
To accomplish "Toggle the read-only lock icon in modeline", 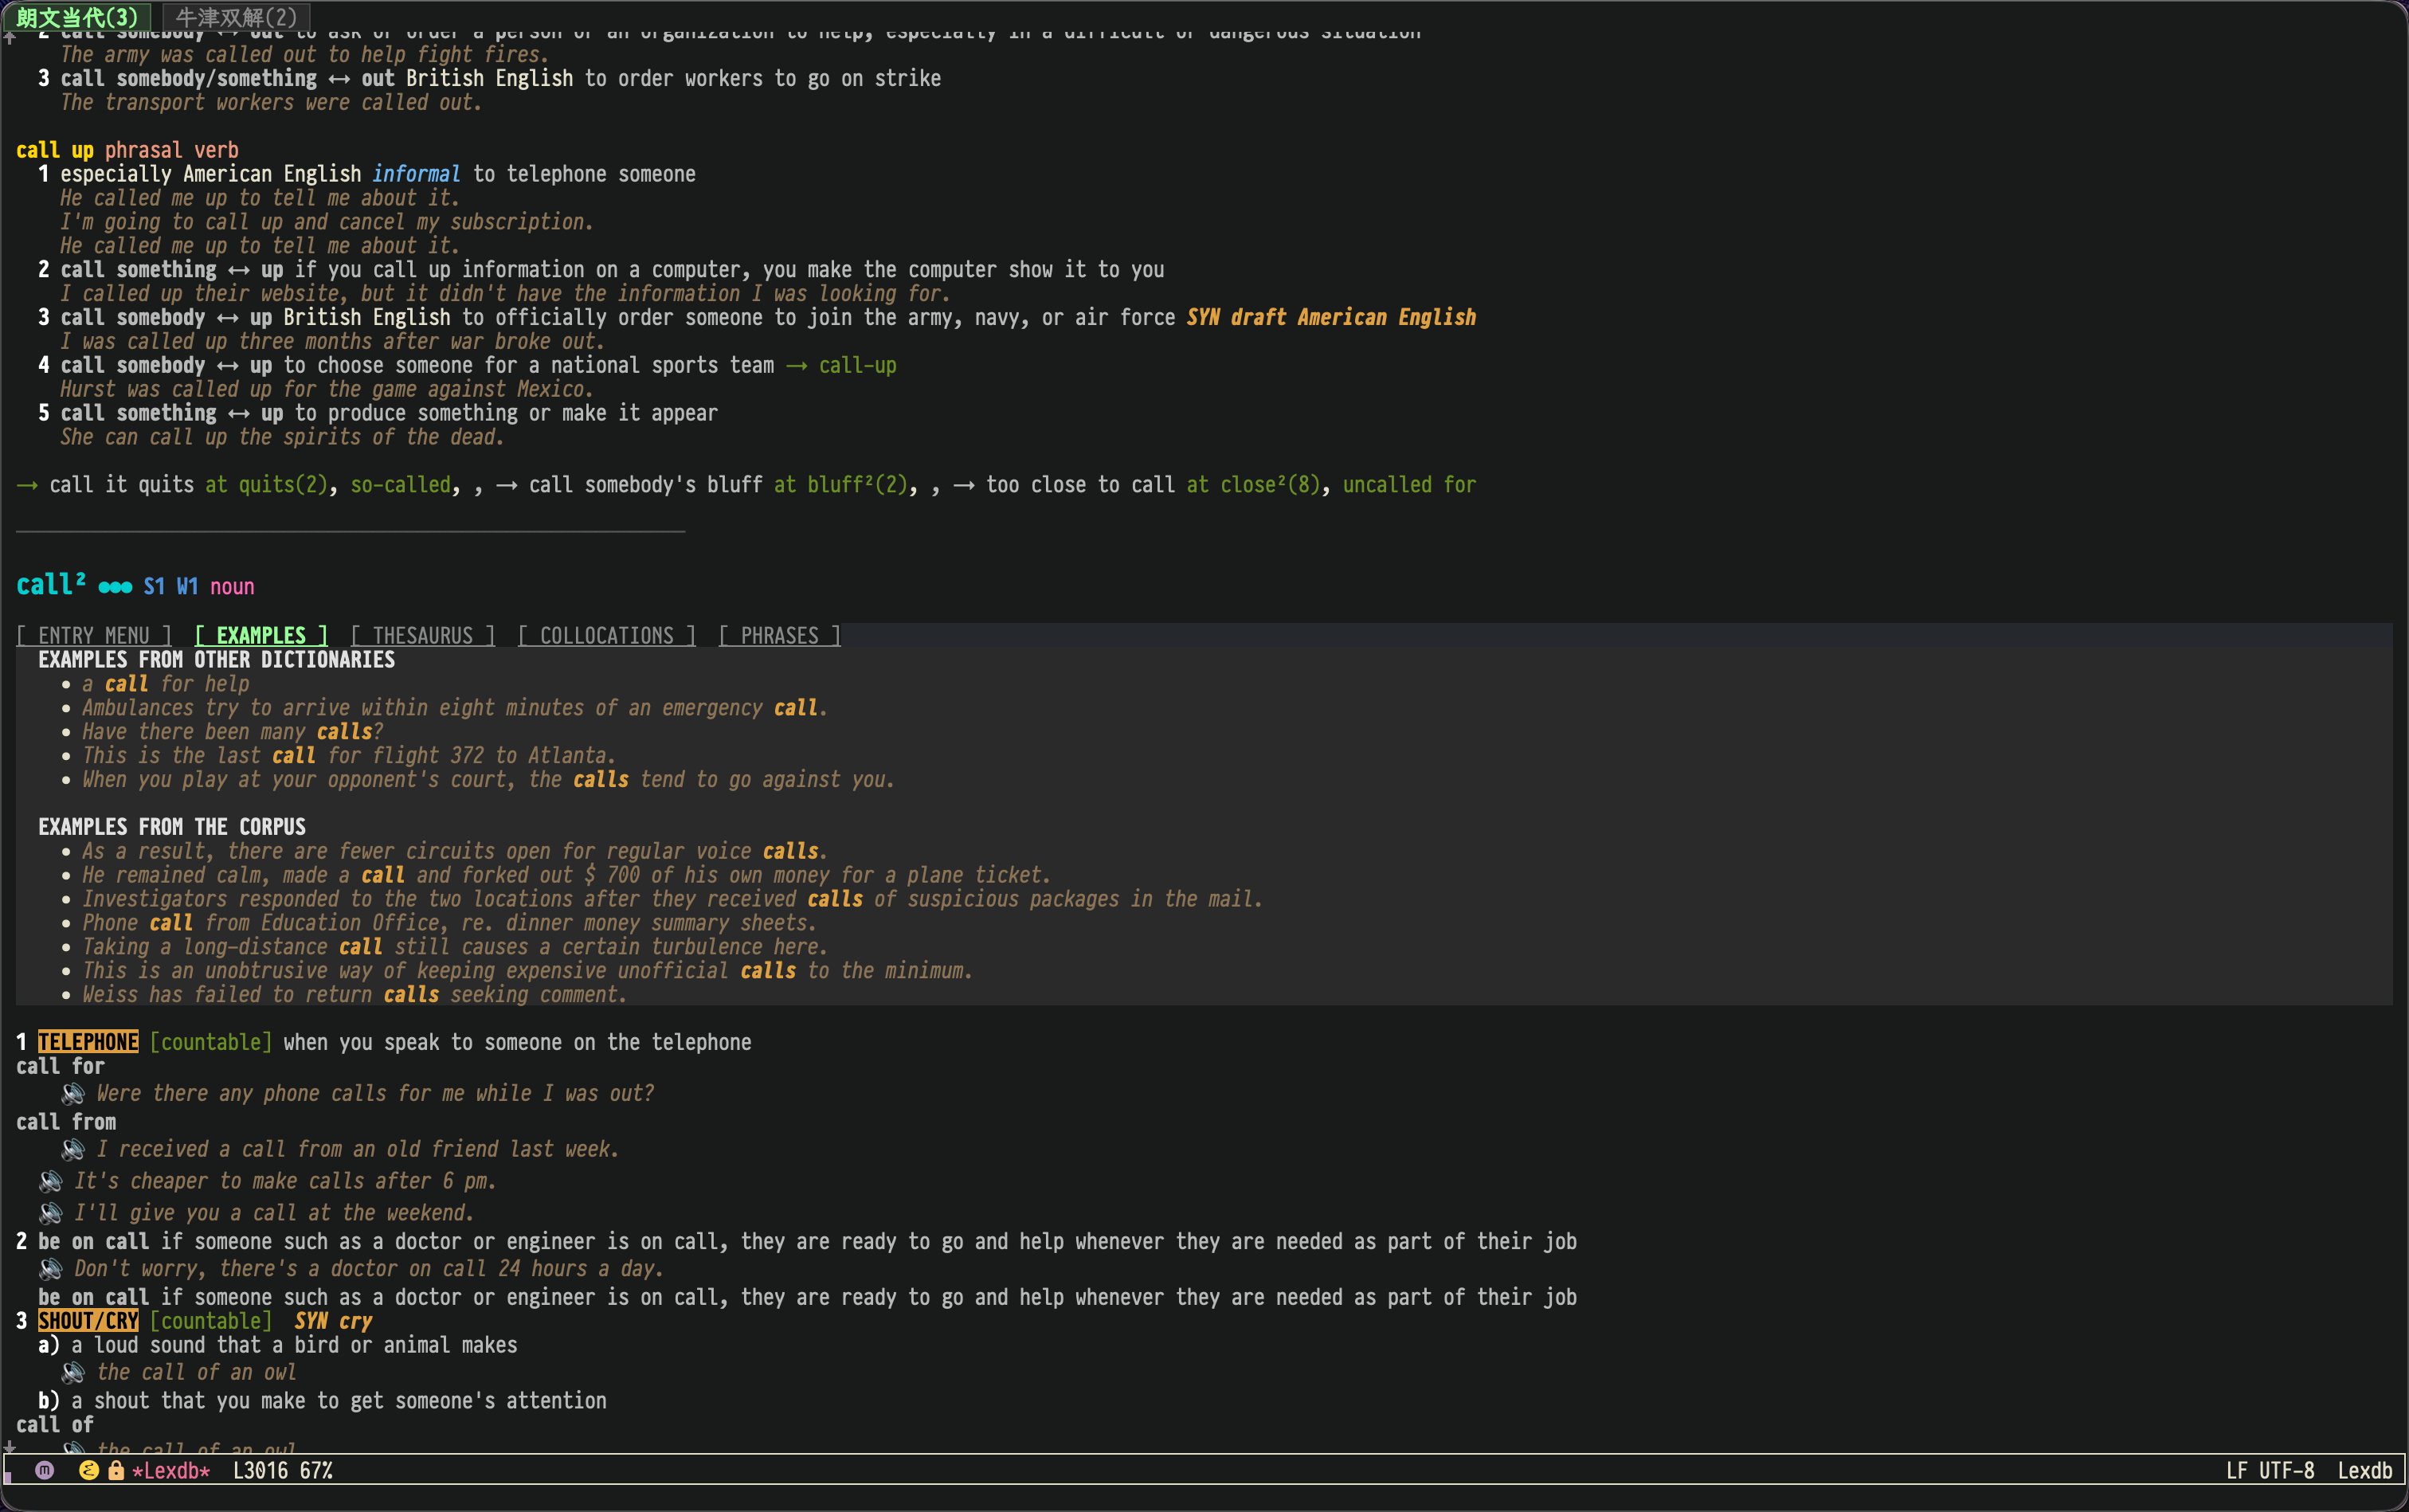I will [116, 1470].
